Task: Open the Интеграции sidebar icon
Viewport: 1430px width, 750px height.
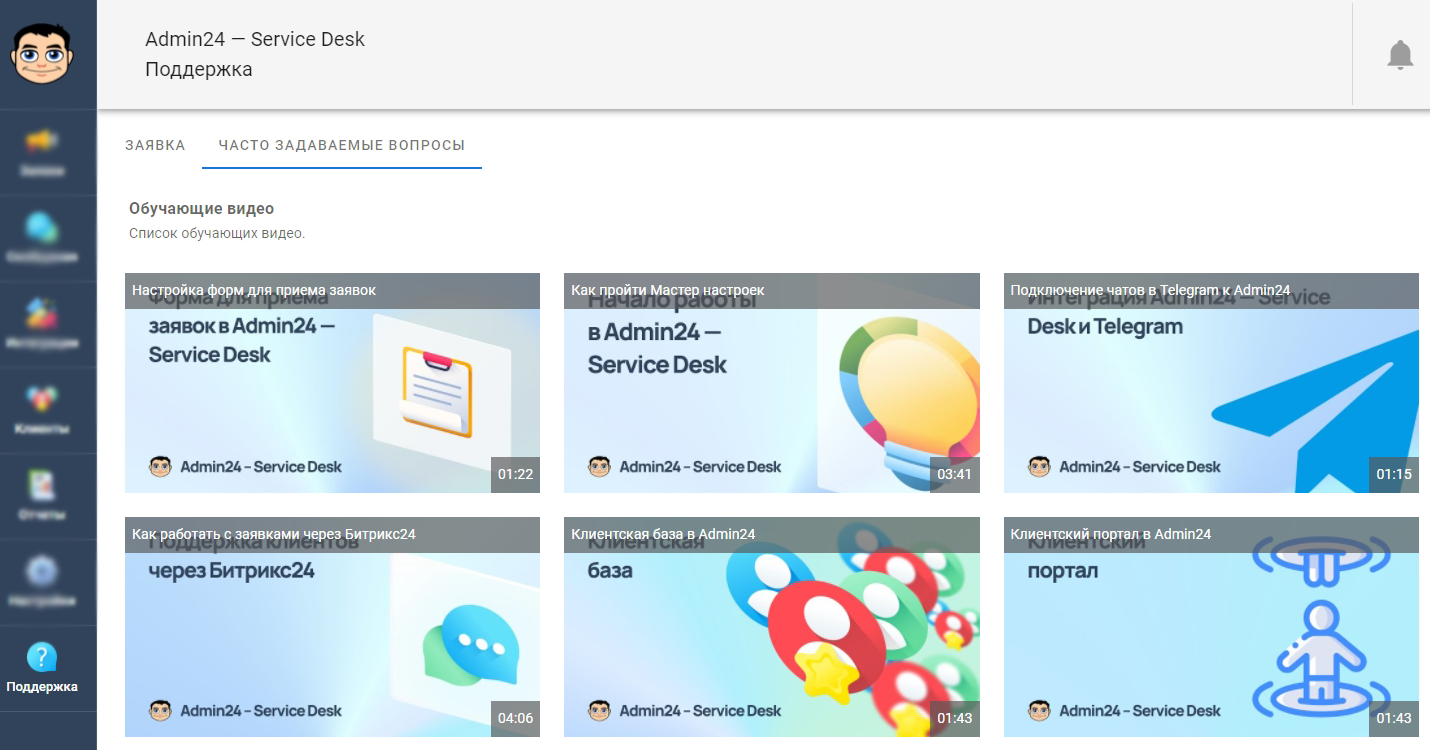Action: point(42,313)
